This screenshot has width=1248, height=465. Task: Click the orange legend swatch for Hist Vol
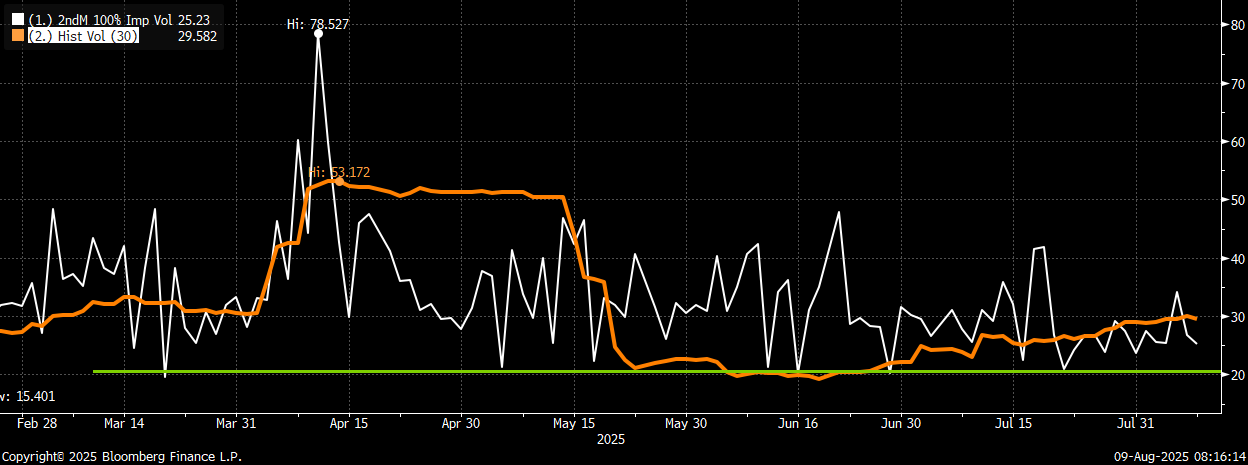[17, 36]
